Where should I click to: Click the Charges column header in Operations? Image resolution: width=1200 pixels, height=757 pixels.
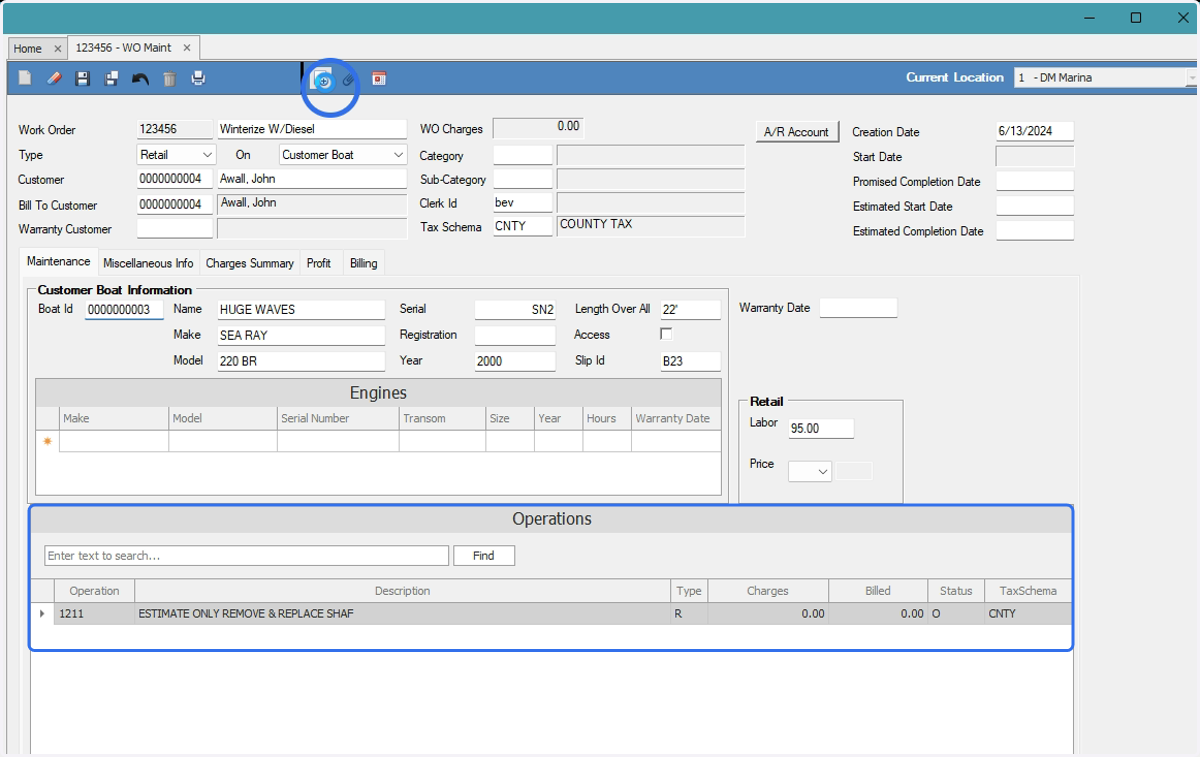coord(768,591)
